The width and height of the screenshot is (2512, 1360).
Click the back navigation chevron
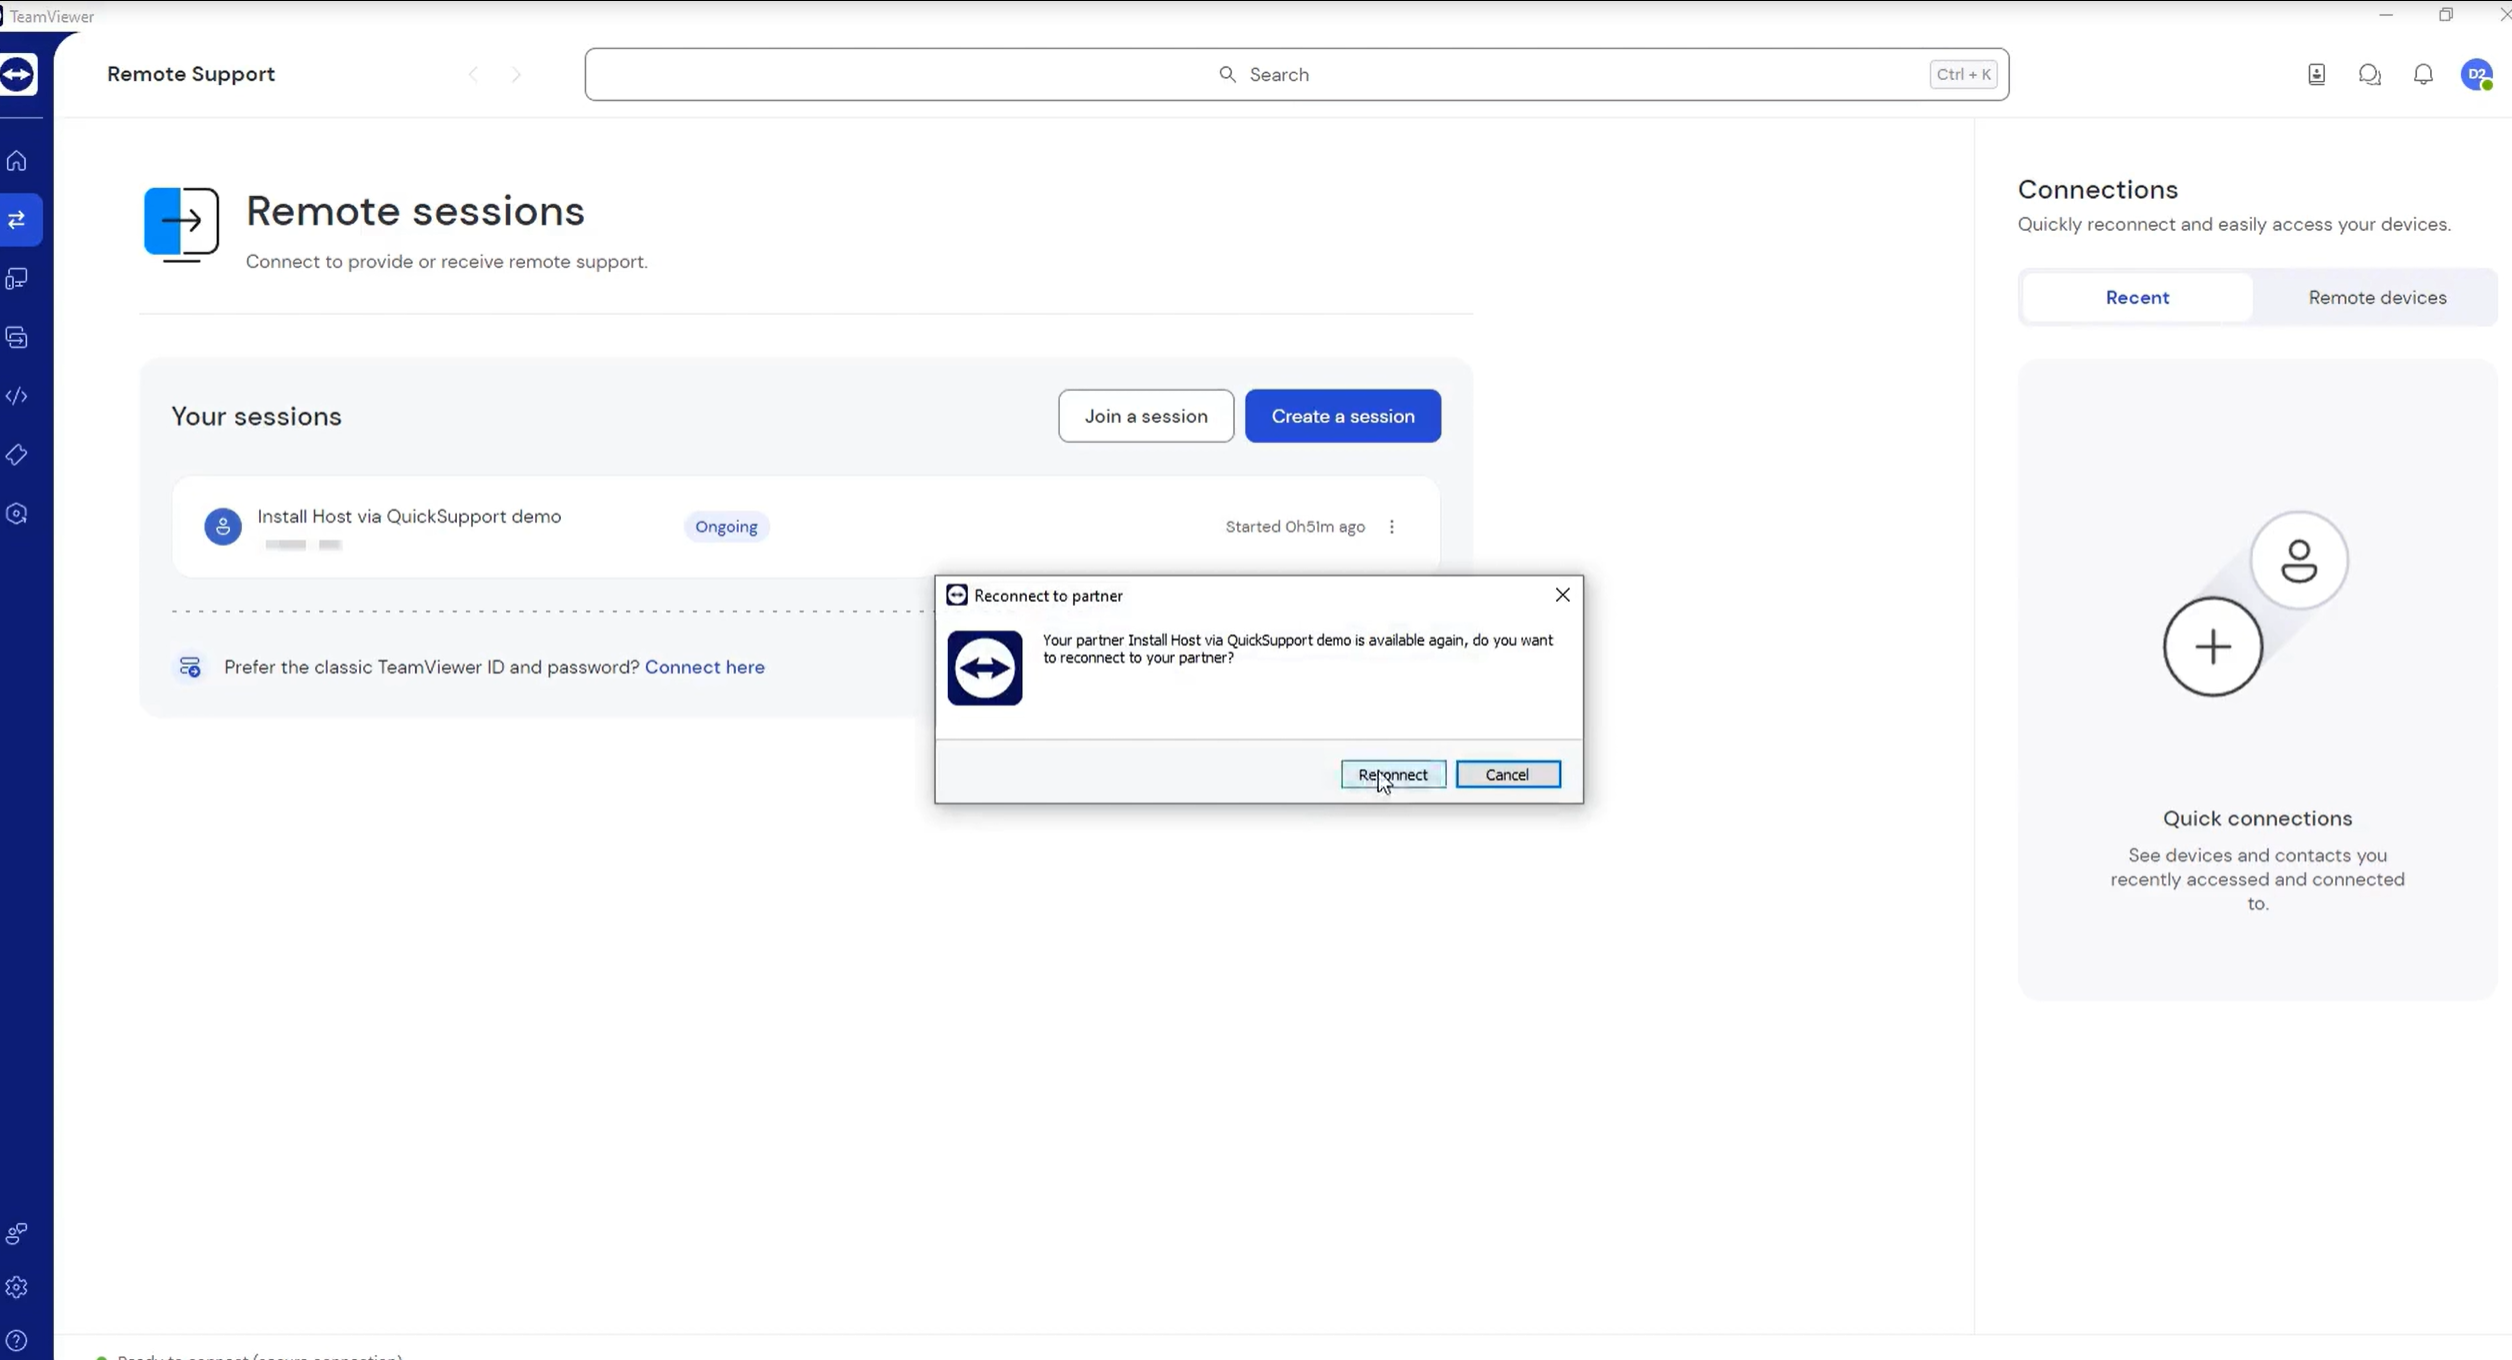pyautogui.click(x=474, y=75)
